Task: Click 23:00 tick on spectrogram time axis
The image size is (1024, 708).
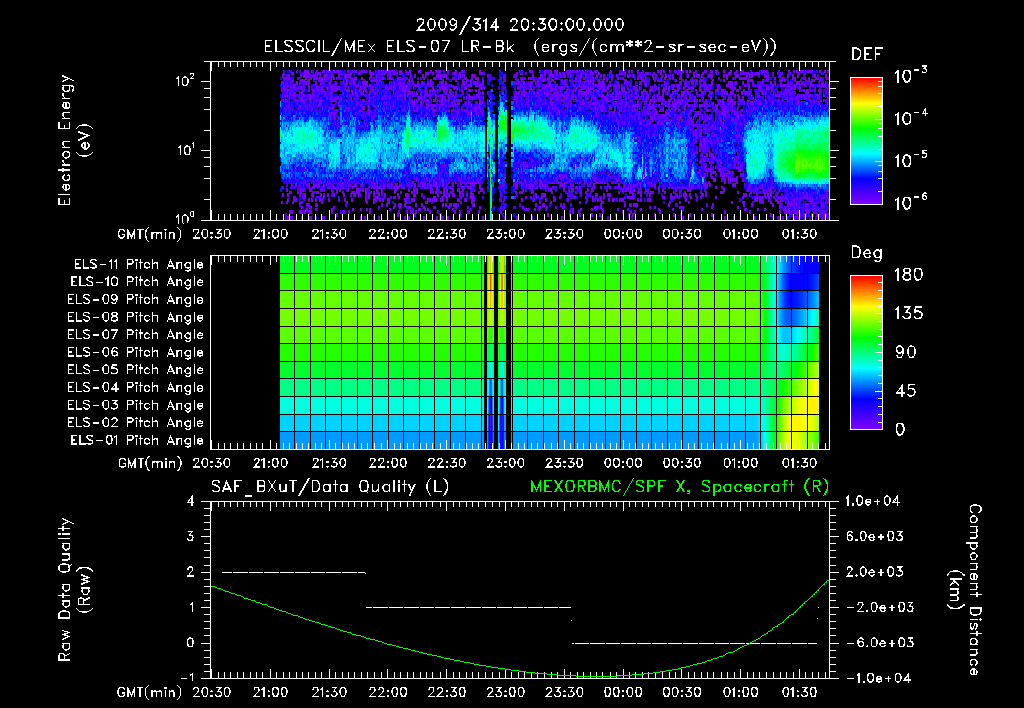Action: [x=505, y=234]
